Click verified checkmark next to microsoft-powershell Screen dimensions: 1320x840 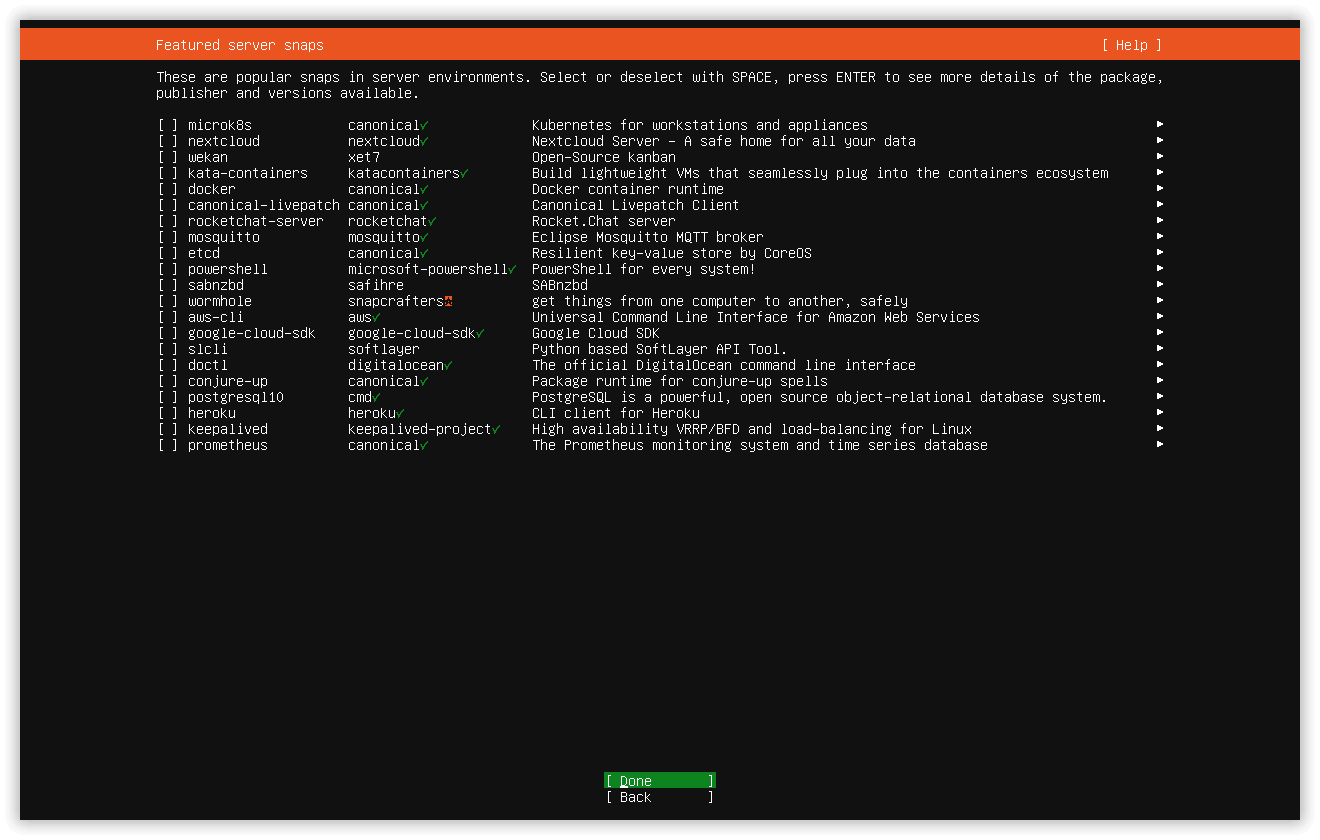[x=512, y=269]
